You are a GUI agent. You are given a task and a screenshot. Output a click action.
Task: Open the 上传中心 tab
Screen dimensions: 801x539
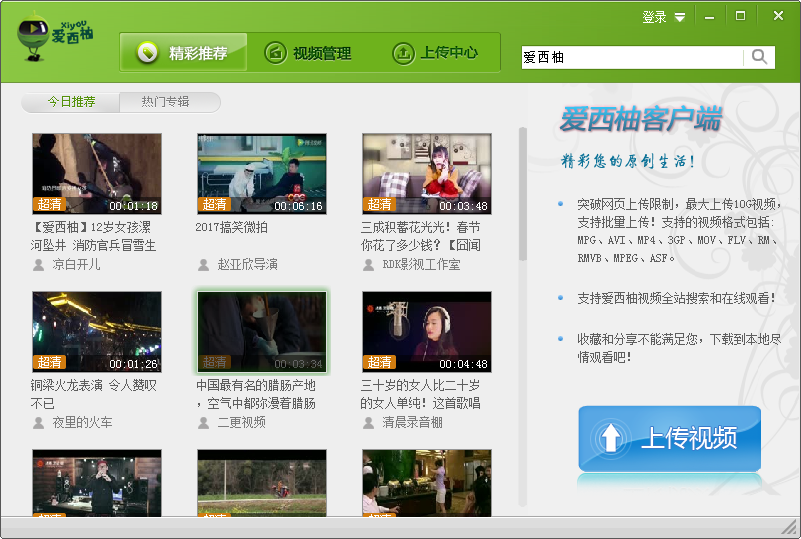(435, 53)
